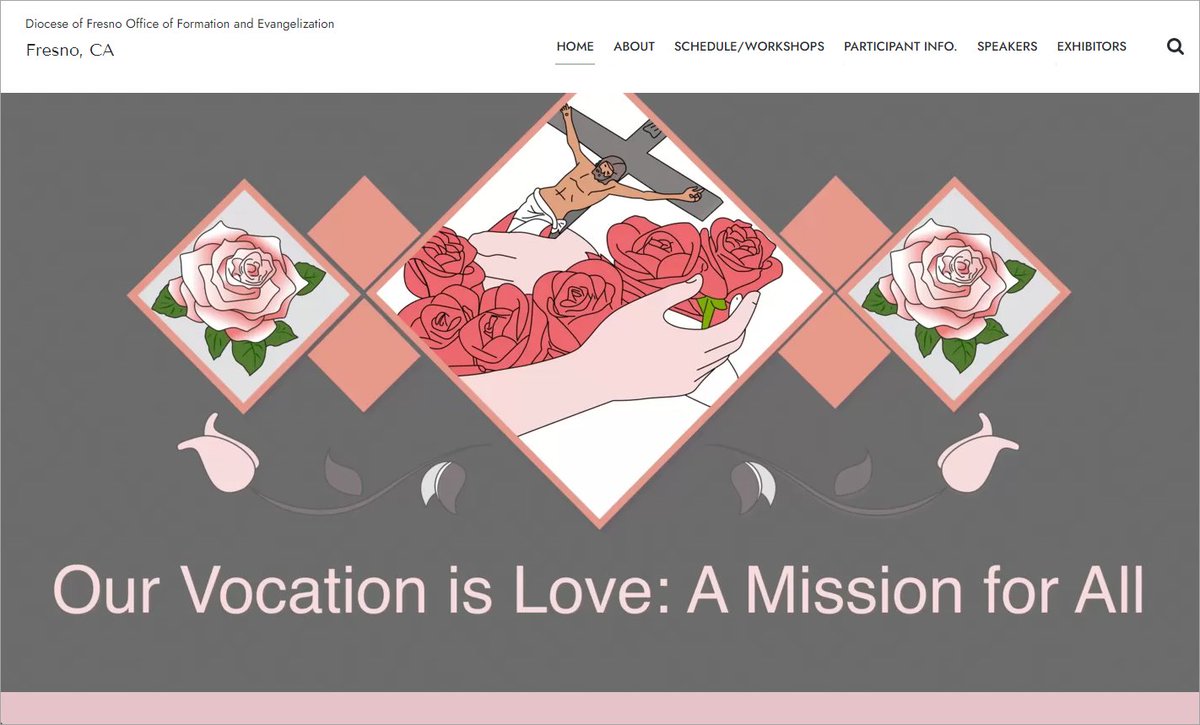
Task: Open the search using the magnifying glass icon
Action: pyautogui.click(x=1175, y=46)
